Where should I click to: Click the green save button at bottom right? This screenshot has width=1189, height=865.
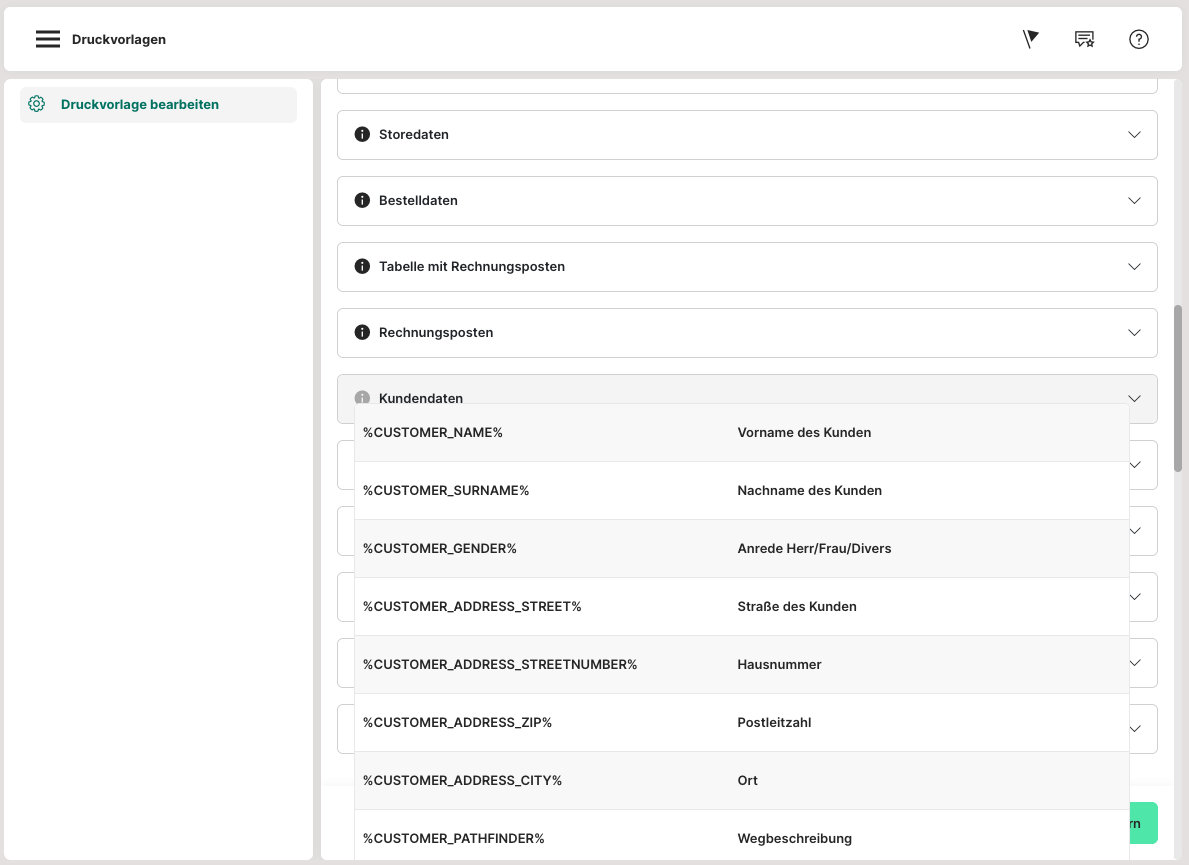[1144, 823]
